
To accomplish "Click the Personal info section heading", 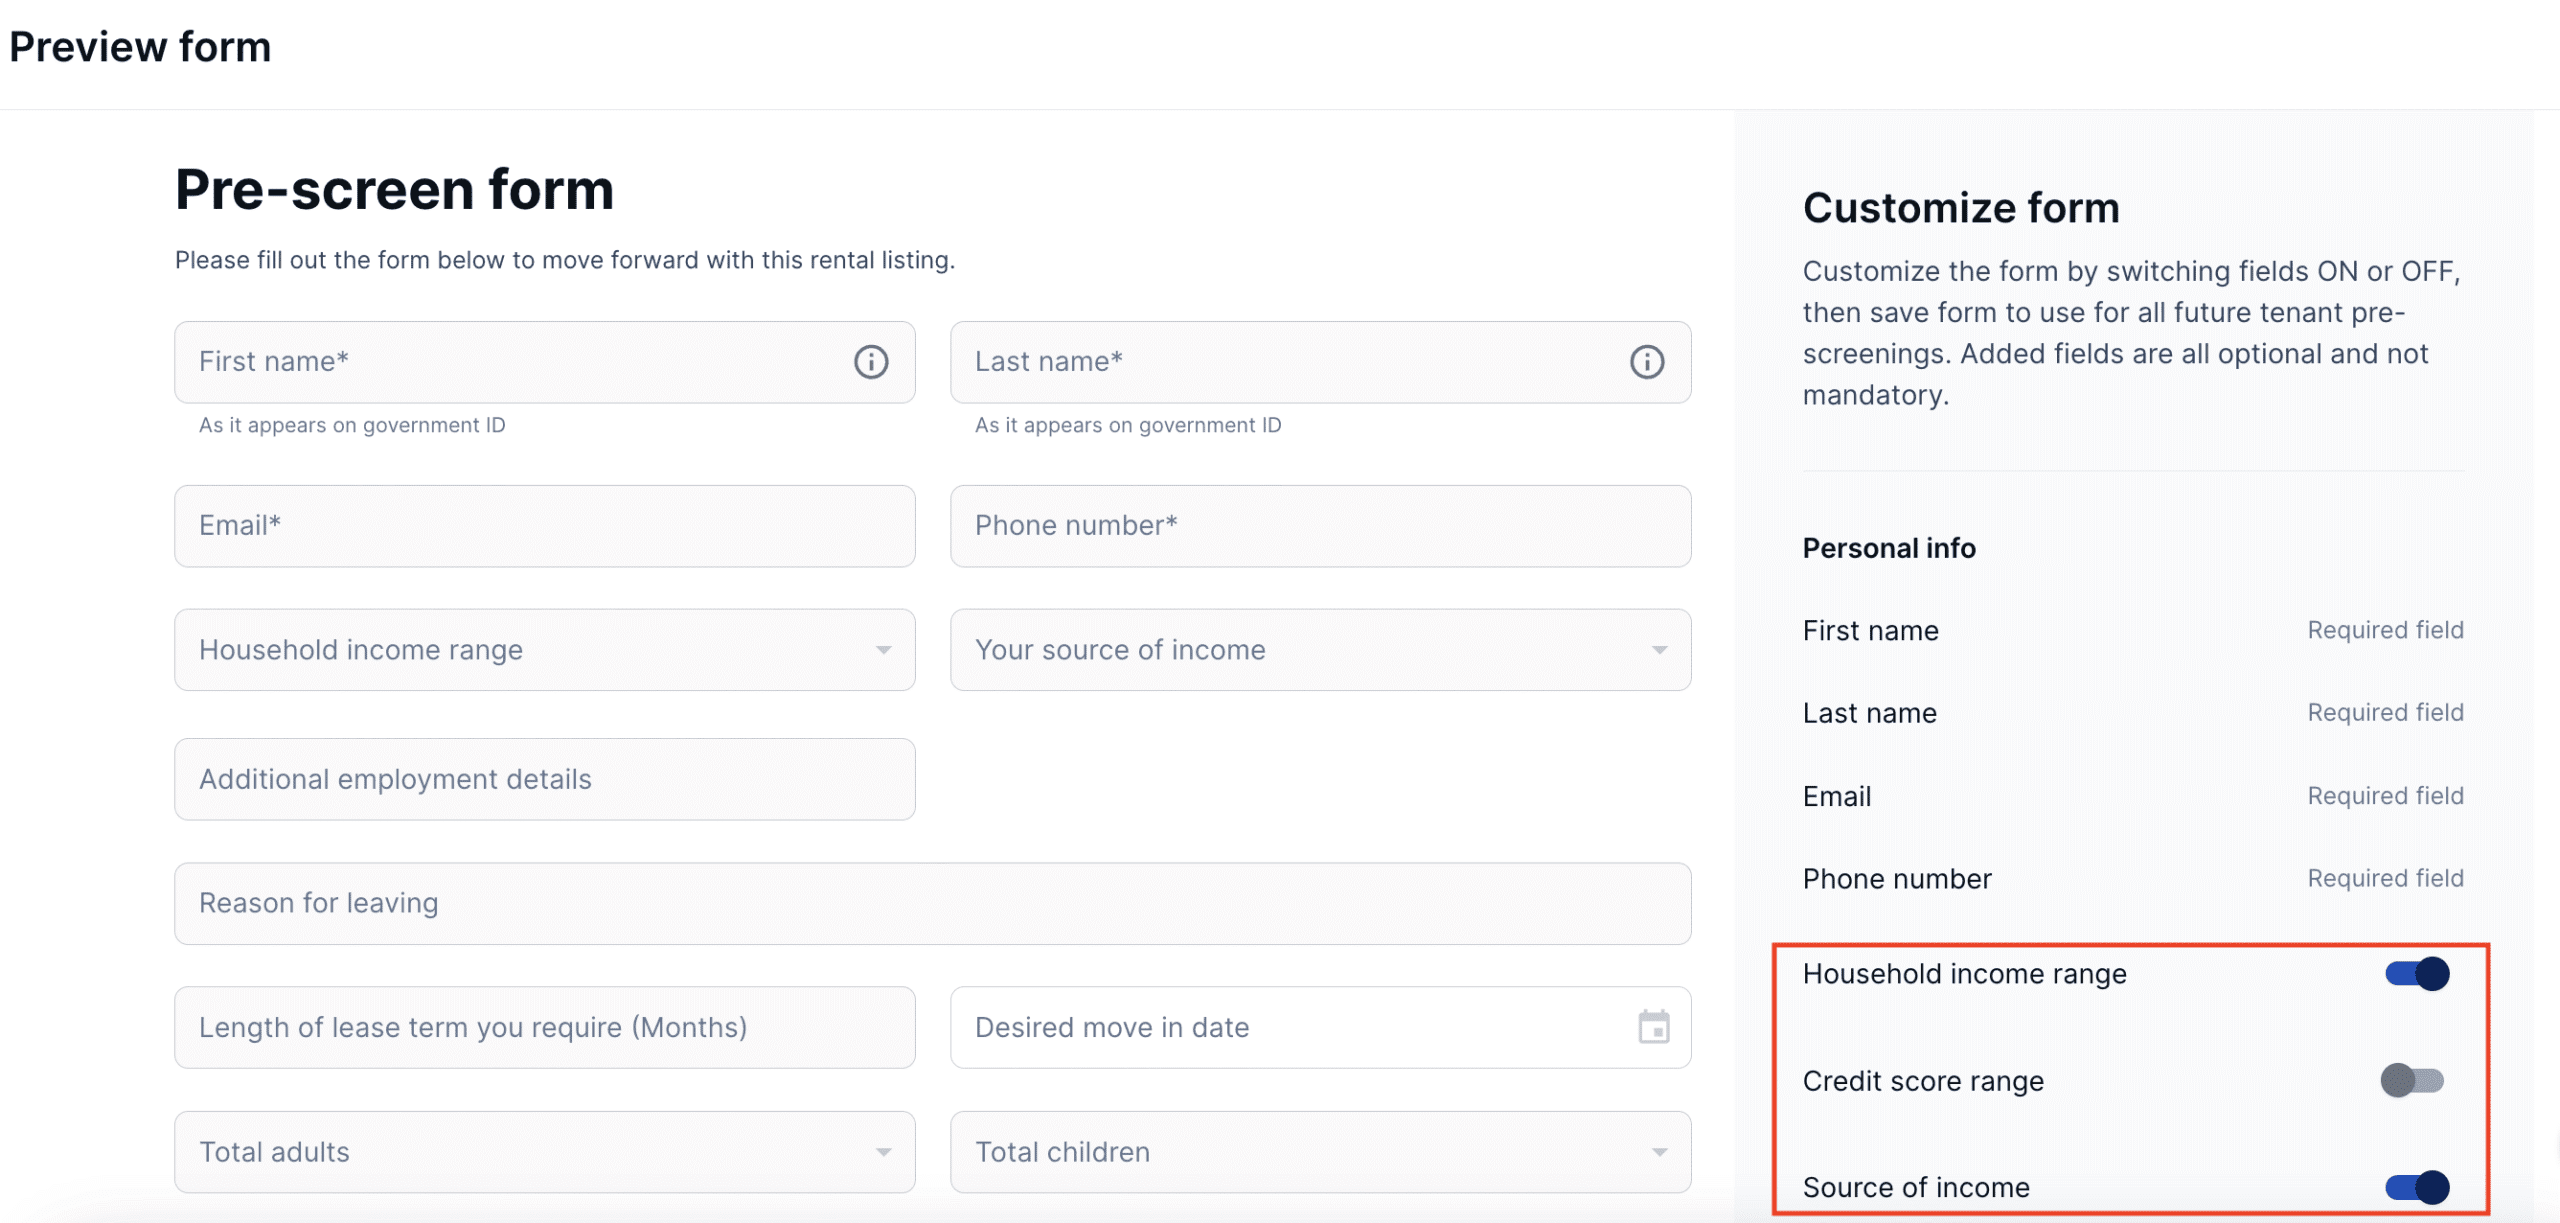I will coord(1888,548).
